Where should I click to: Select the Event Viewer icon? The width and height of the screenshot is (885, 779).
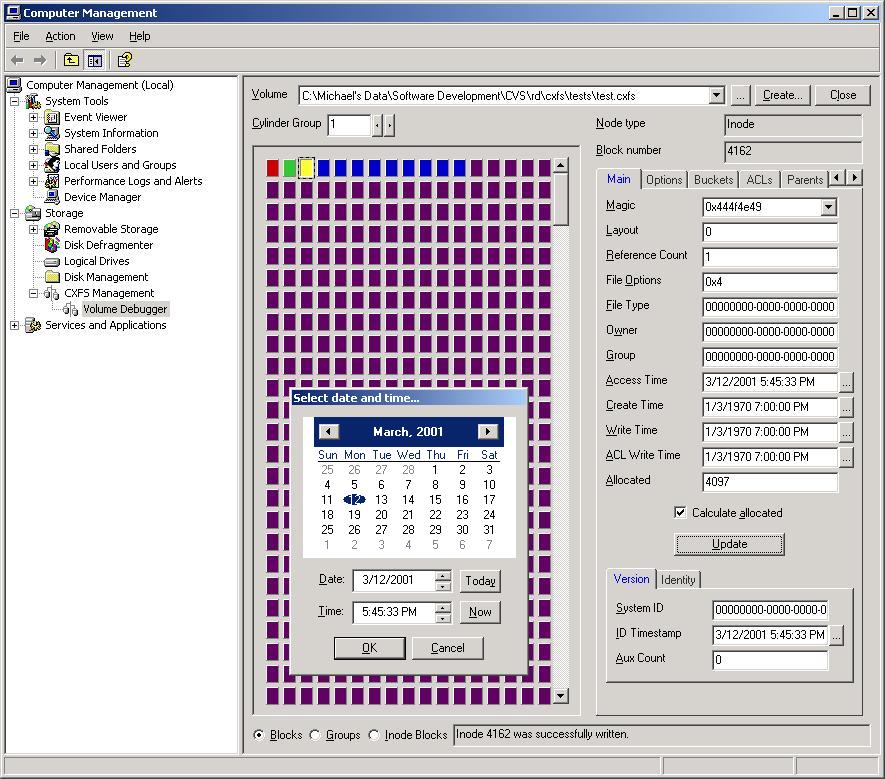pos(52,117)
